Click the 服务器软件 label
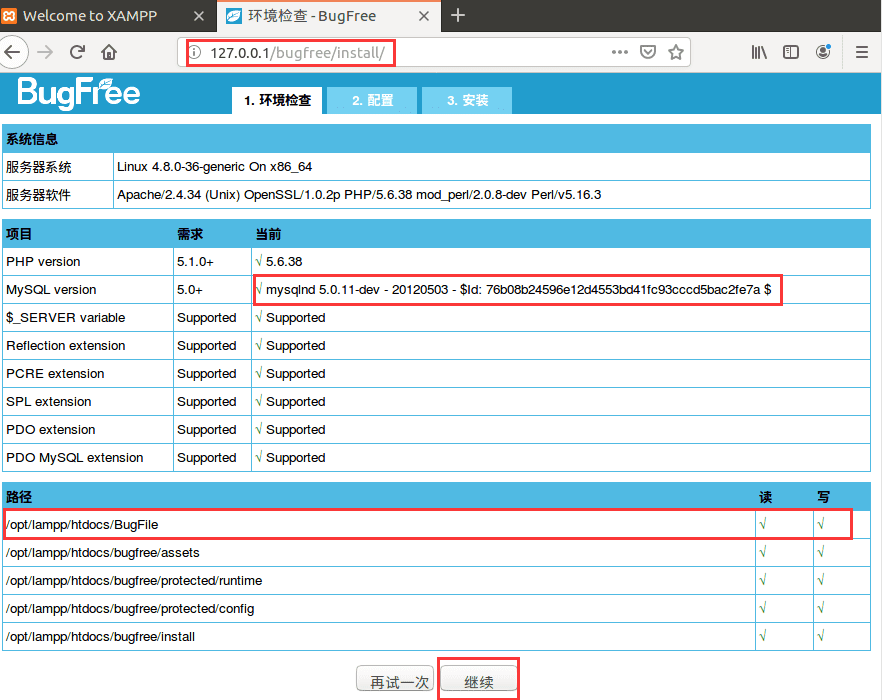Viewport: 882px width, 700px height. coord(38,195)
